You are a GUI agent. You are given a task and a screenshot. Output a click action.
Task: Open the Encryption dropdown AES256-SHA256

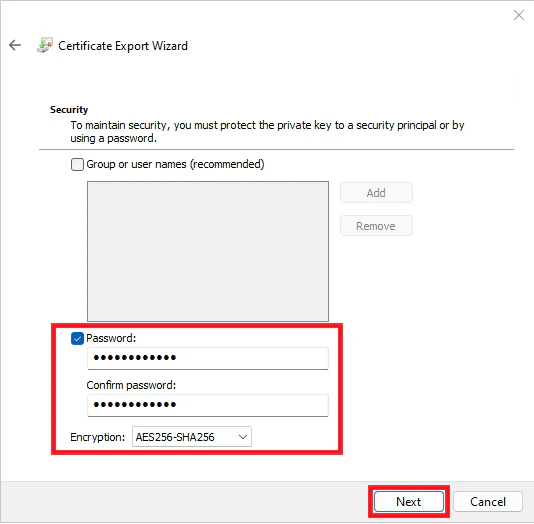point(192,436)
